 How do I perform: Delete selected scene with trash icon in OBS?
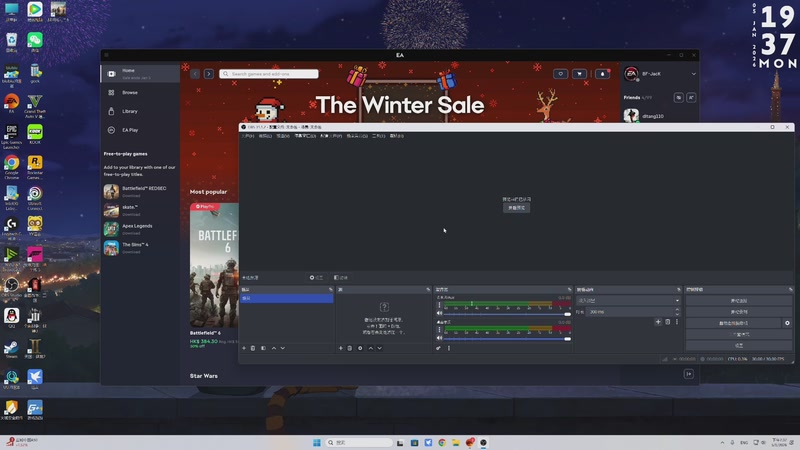pos(253,348)
